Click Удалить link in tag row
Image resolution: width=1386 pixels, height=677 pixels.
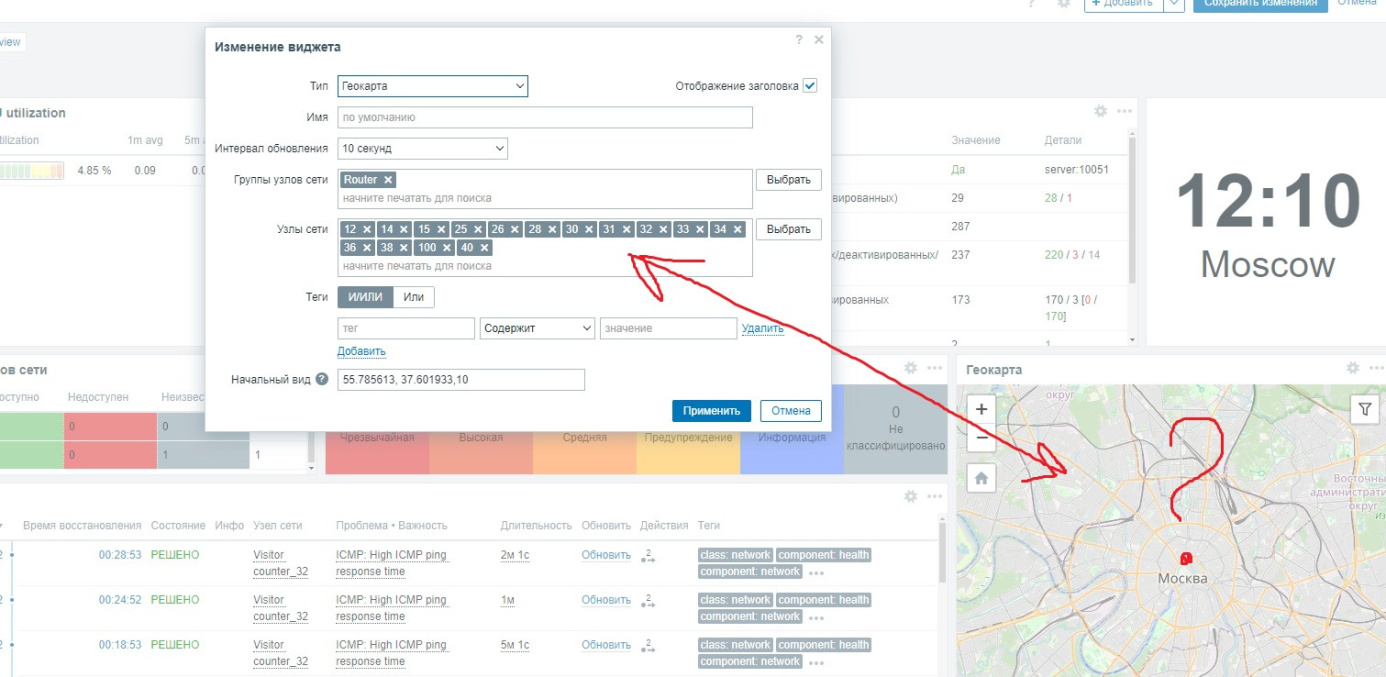(763, 328)
